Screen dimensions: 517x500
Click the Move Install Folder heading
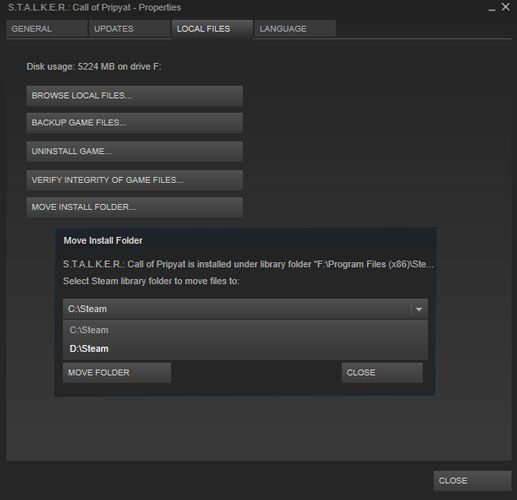(103, 241)
